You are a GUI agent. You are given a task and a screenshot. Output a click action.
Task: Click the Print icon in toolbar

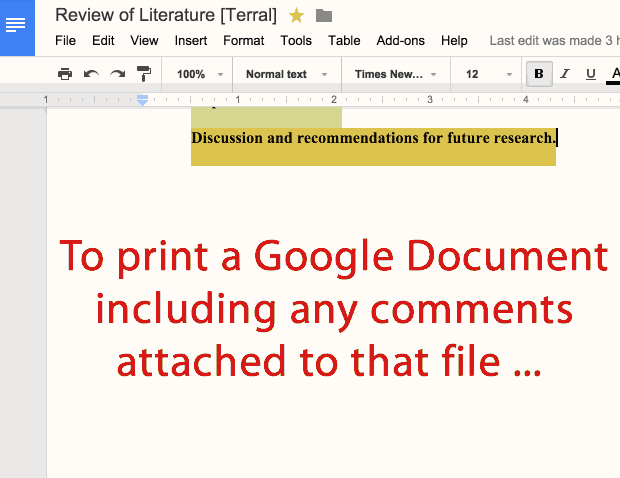[65, 74]
